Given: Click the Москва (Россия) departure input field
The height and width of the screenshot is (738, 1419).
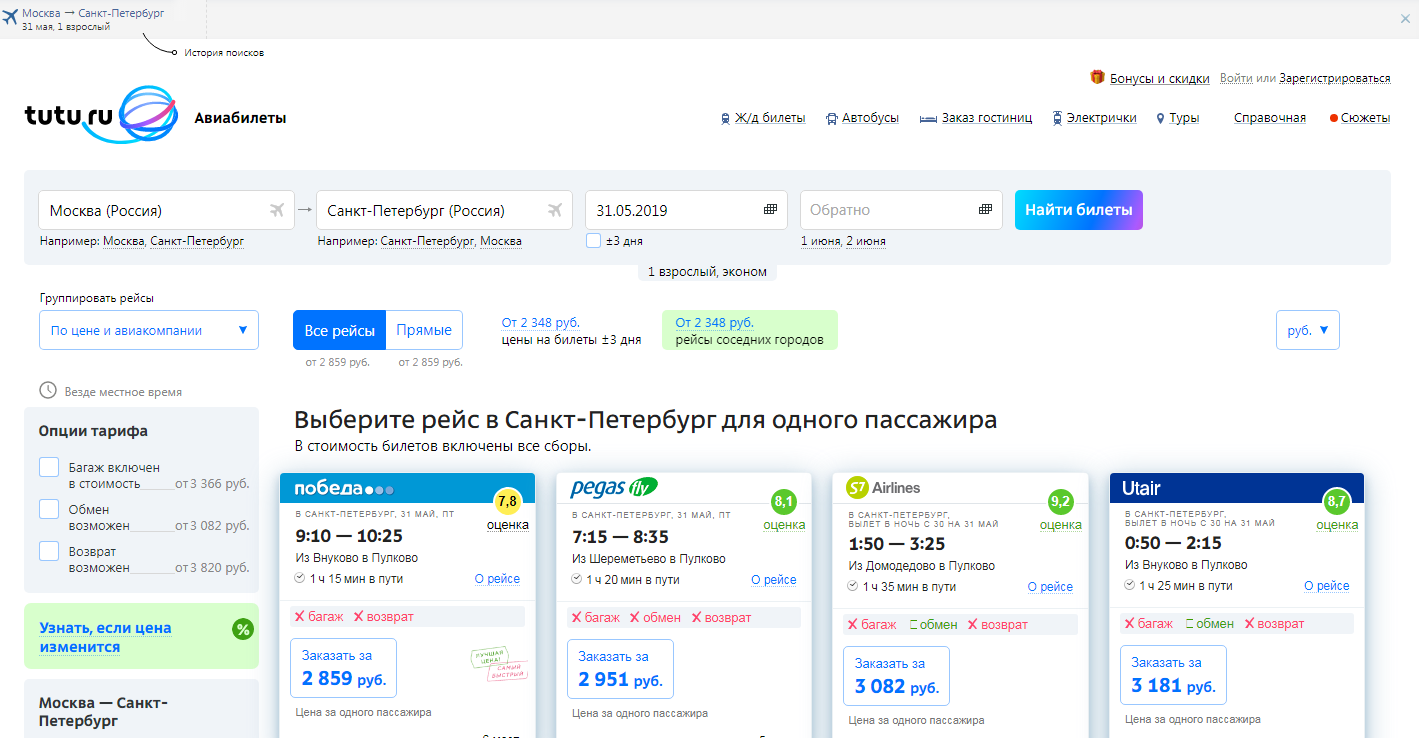Looking at the screenshot, I should coord(167,210).
